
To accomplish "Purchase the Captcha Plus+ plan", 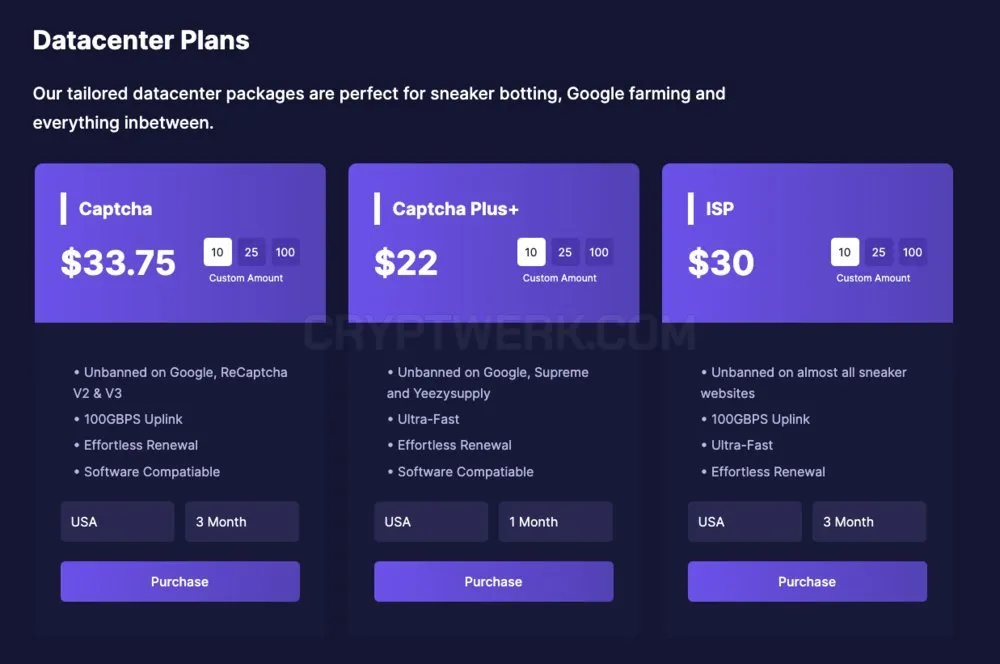I will [x=494, y=582].
